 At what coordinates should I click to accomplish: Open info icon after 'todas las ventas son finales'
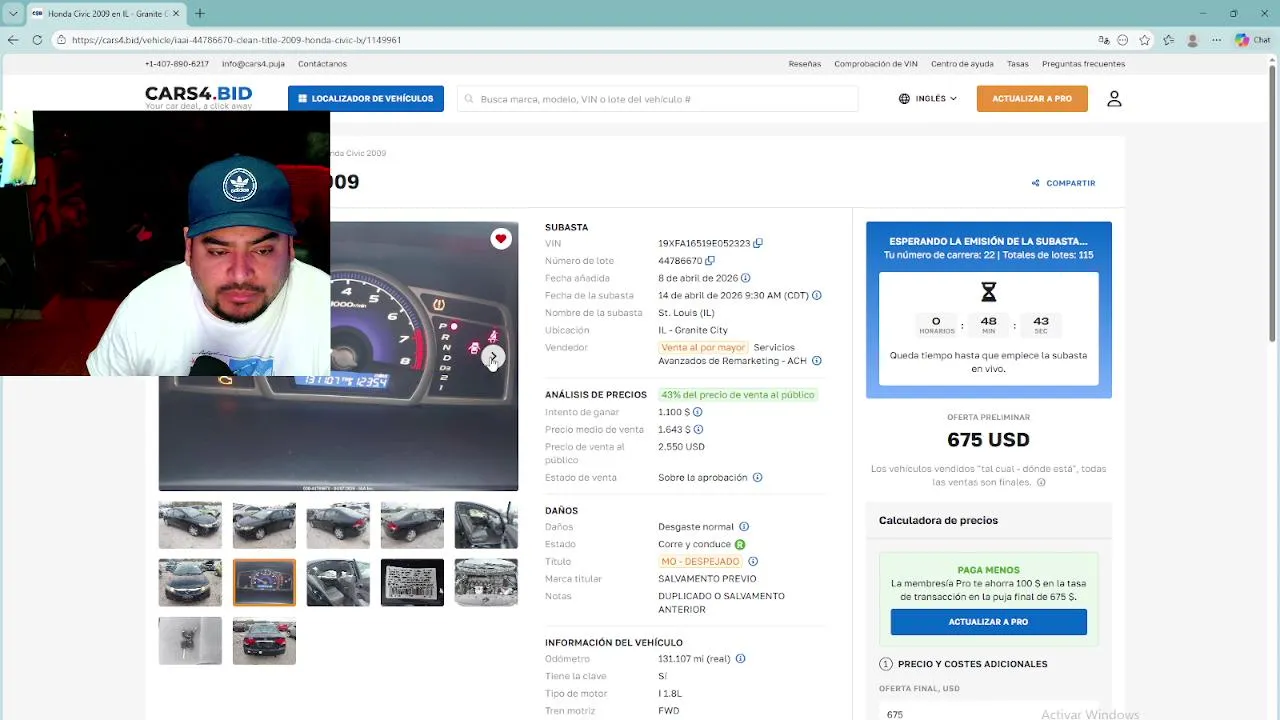click(x=1041, y=482)
